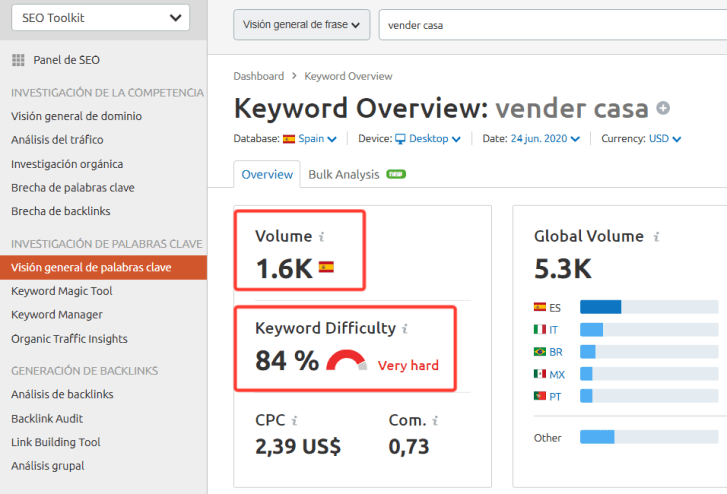Click the new badge on Bulk Analysis
The image size is (727, 494).
point(396,174)
